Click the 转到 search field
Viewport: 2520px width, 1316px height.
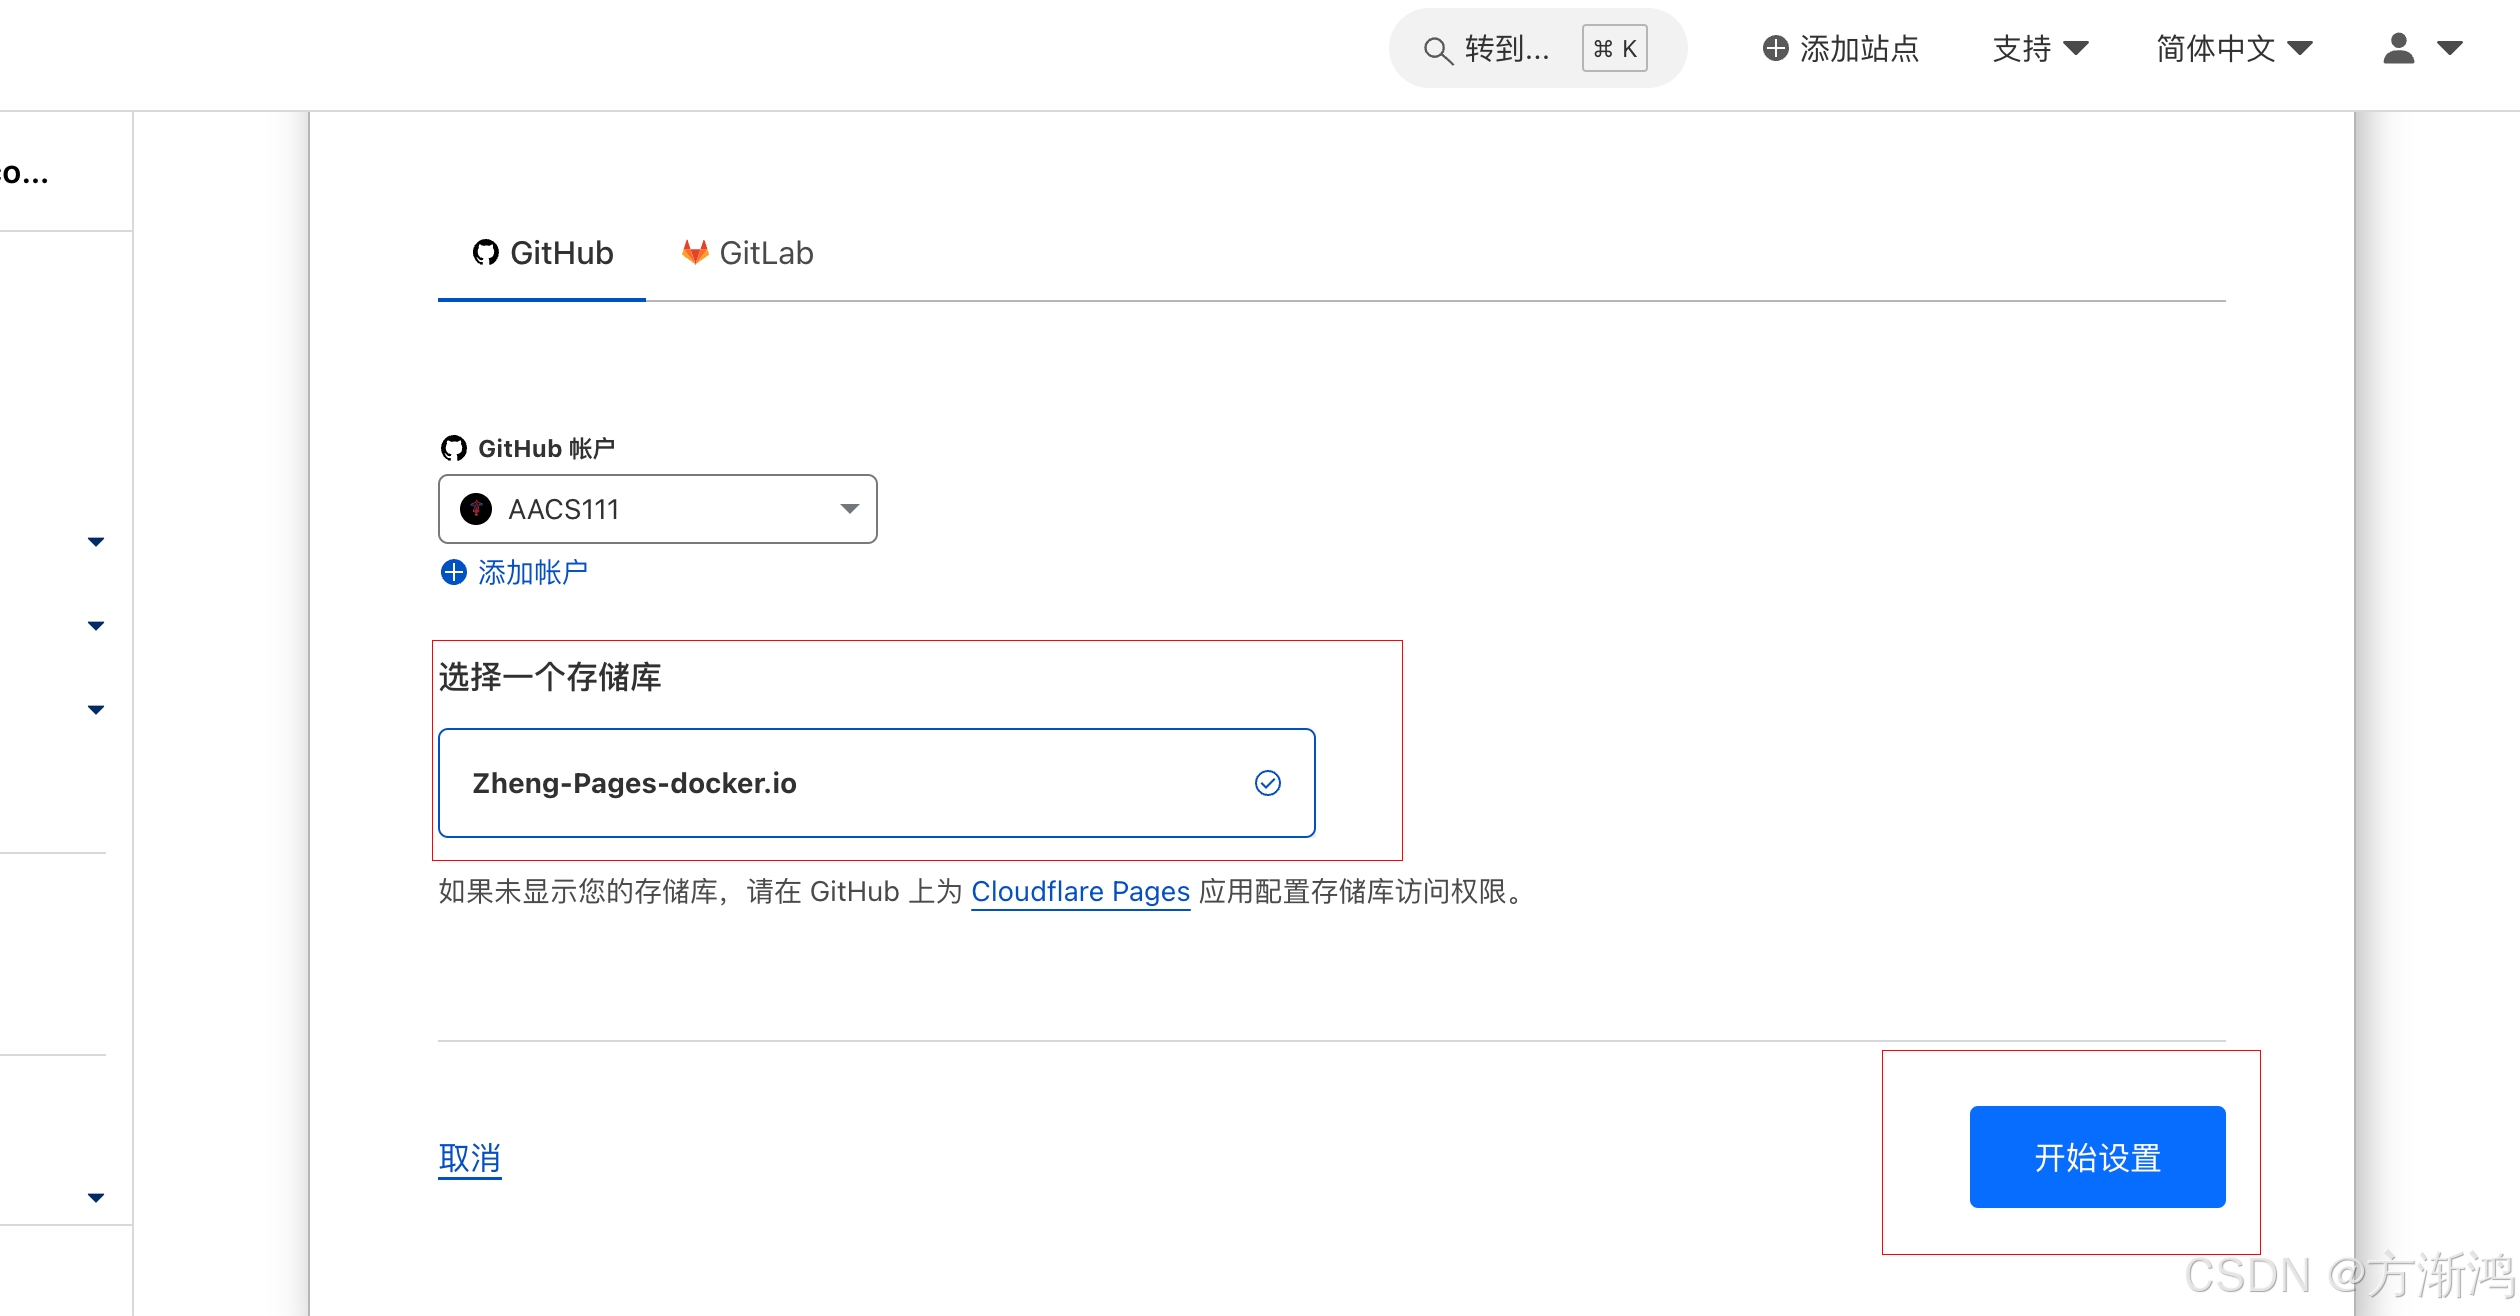pyautogui.click(x=1506, y=48)
